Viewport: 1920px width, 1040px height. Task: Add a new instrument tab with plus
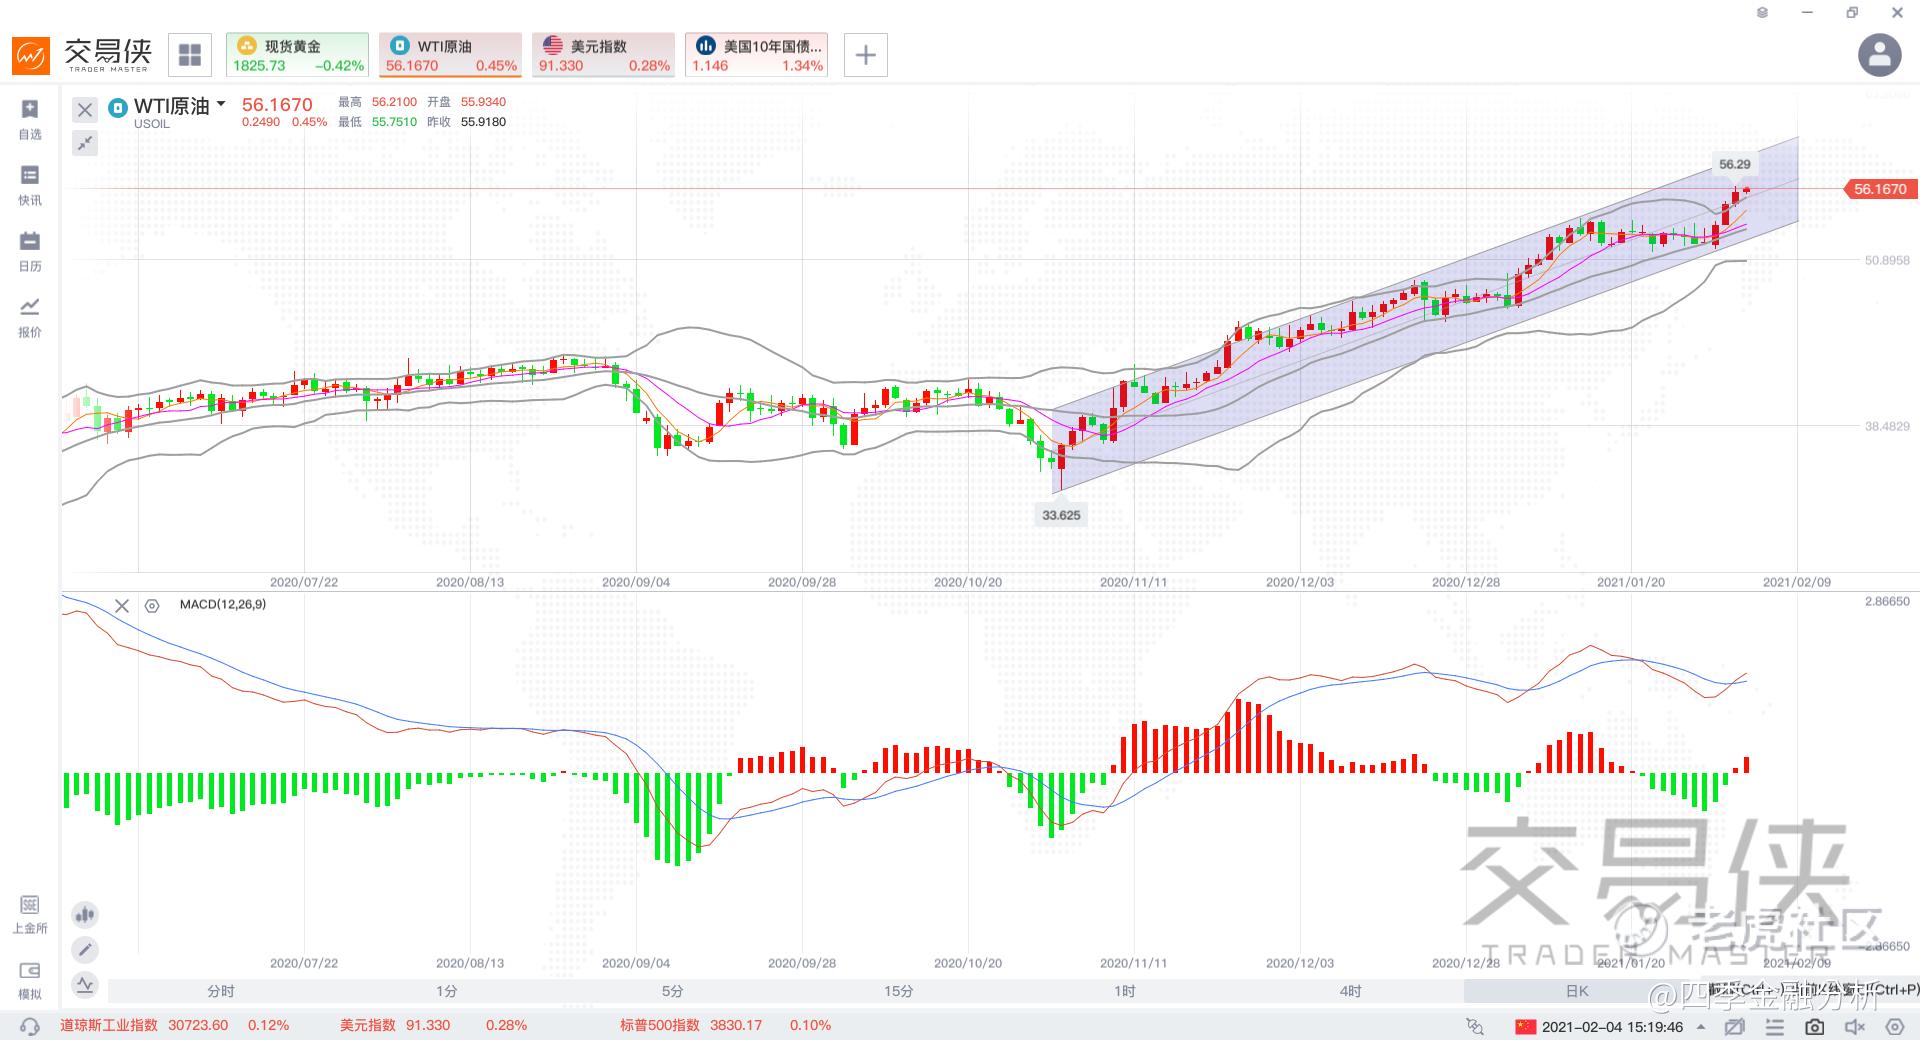(x=866, y=55)
